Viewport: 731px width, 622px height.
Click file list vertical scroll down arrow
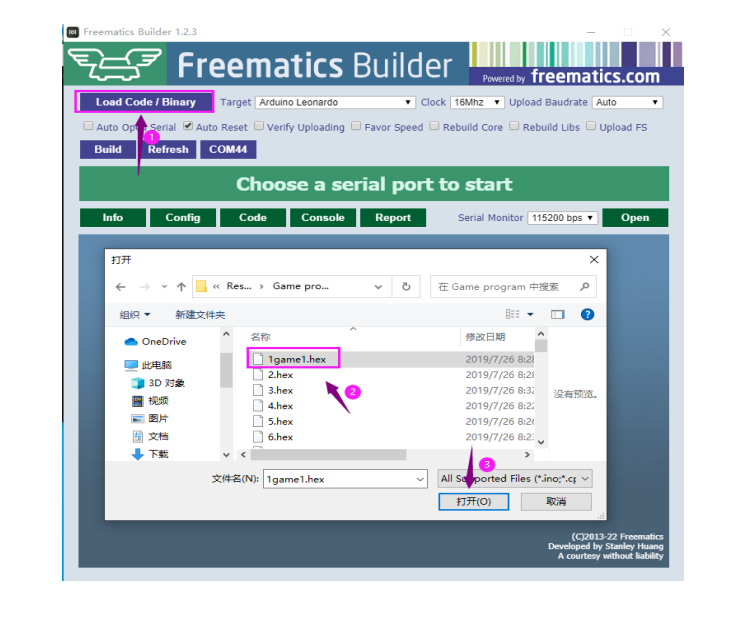(x=541, y=442)
